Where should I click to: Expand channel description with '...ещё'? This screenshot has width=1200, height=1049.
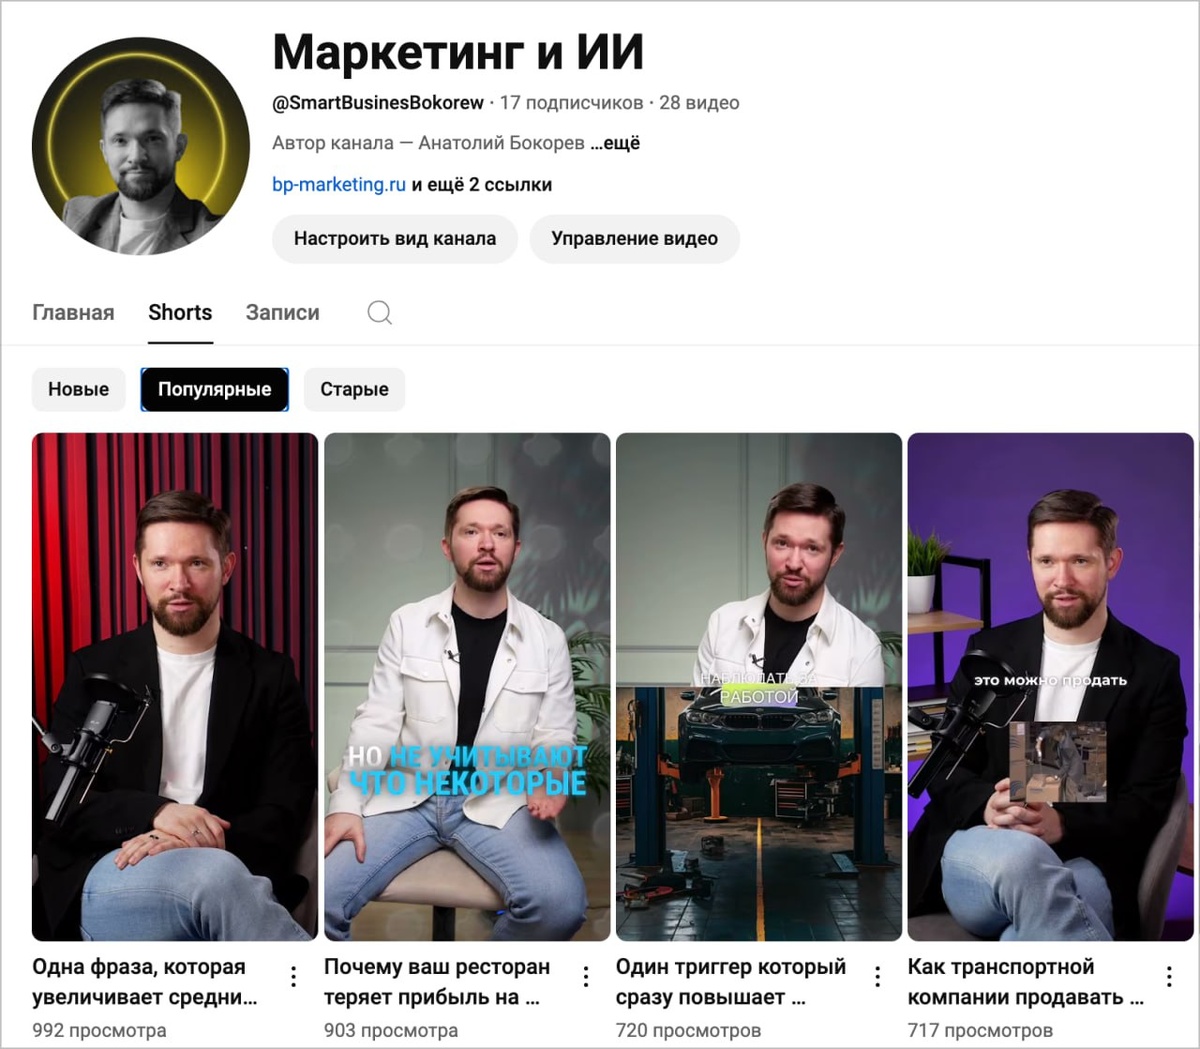615,143
